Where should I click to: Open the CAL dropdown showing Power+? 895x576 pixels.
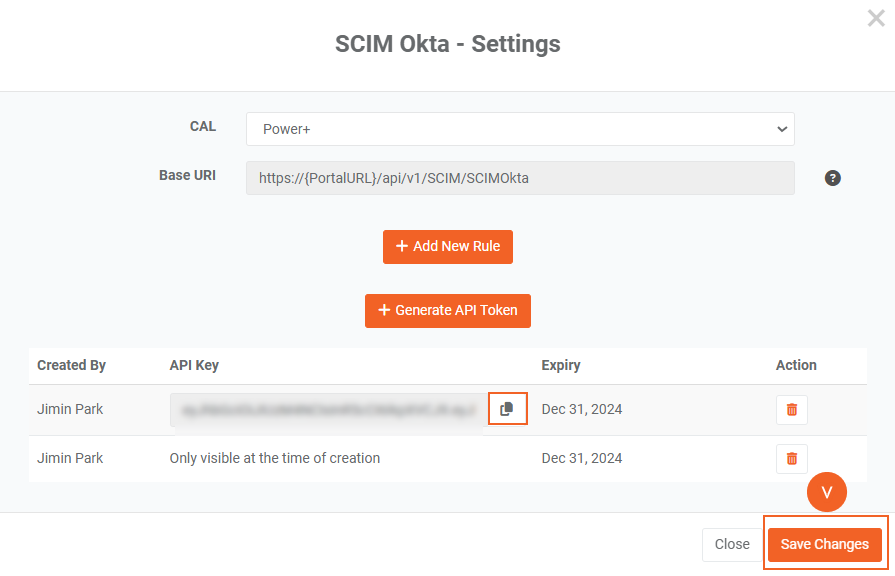pyautogui.click(x=520, y=129)
